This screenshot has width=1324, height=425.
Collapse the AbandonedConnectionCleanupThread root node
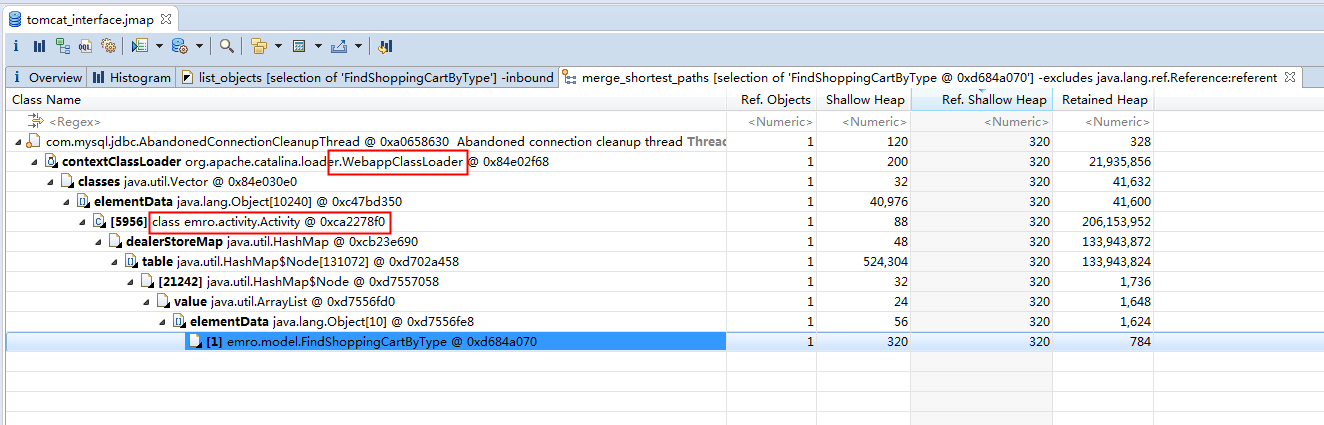[20, 142]
